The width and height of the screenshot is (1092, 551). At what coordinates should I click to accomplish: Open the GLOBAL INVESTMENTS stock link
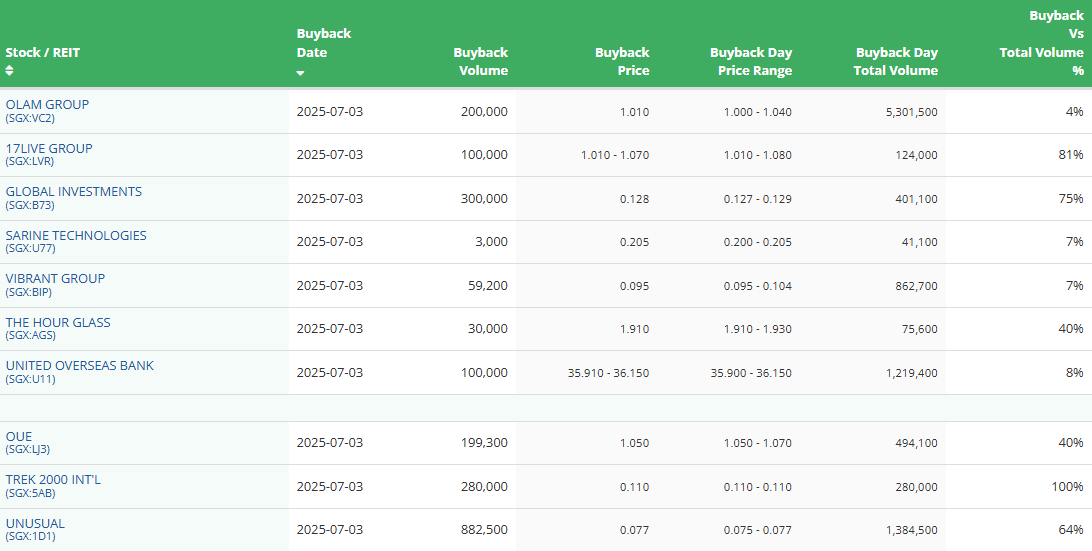74,192
